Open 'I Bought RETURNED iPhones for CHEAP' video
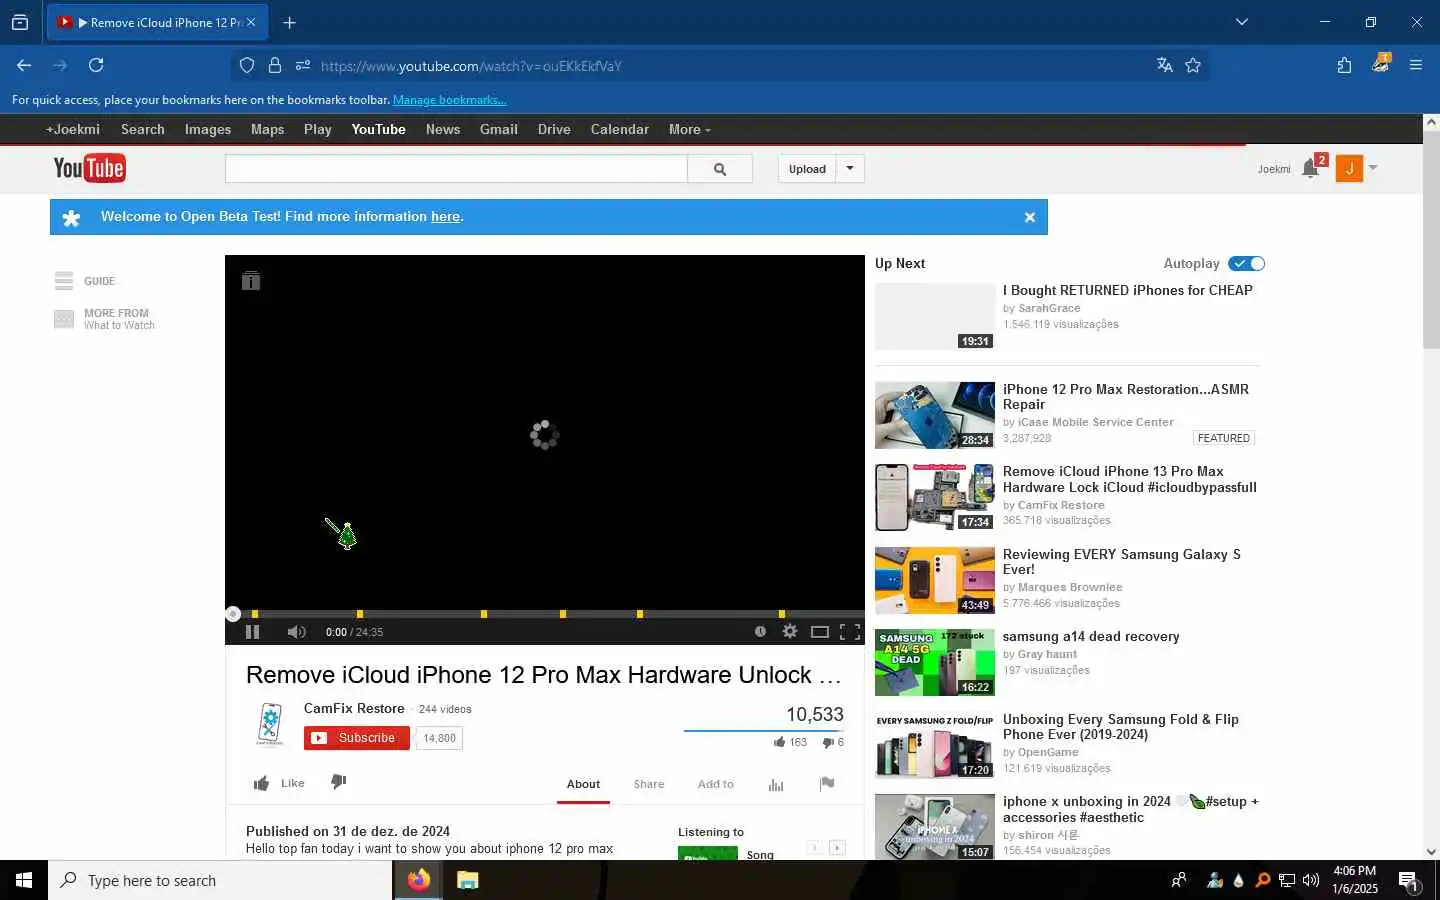Image resolution: width=1440 pixels, height=900 pixels. pyautogui.click(x=1128, y=290)
